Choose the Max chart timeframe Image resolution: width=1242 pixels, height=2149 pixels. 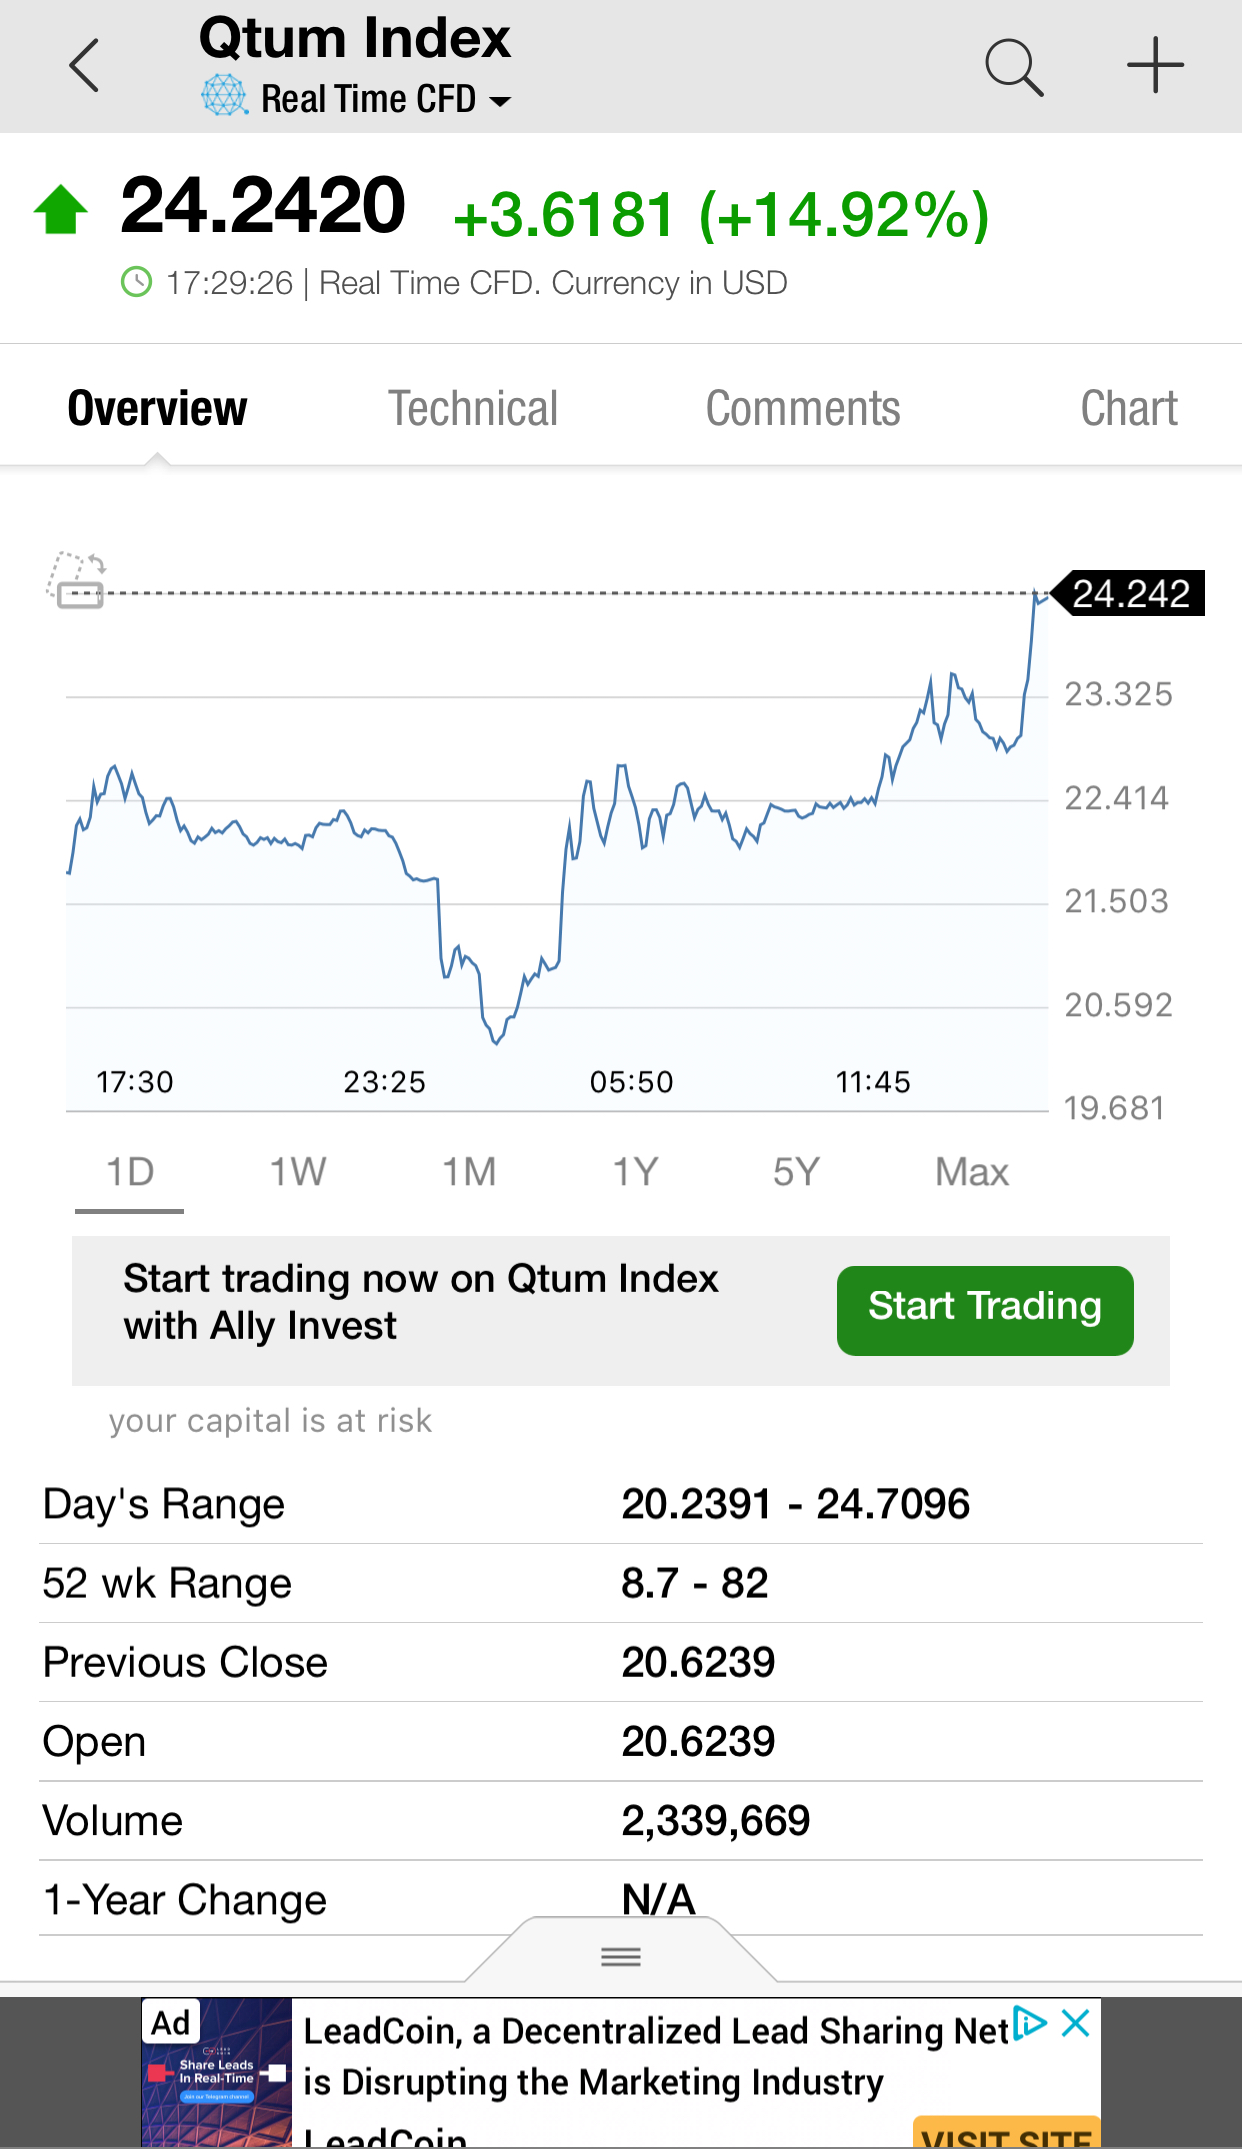pos(972,1172)
